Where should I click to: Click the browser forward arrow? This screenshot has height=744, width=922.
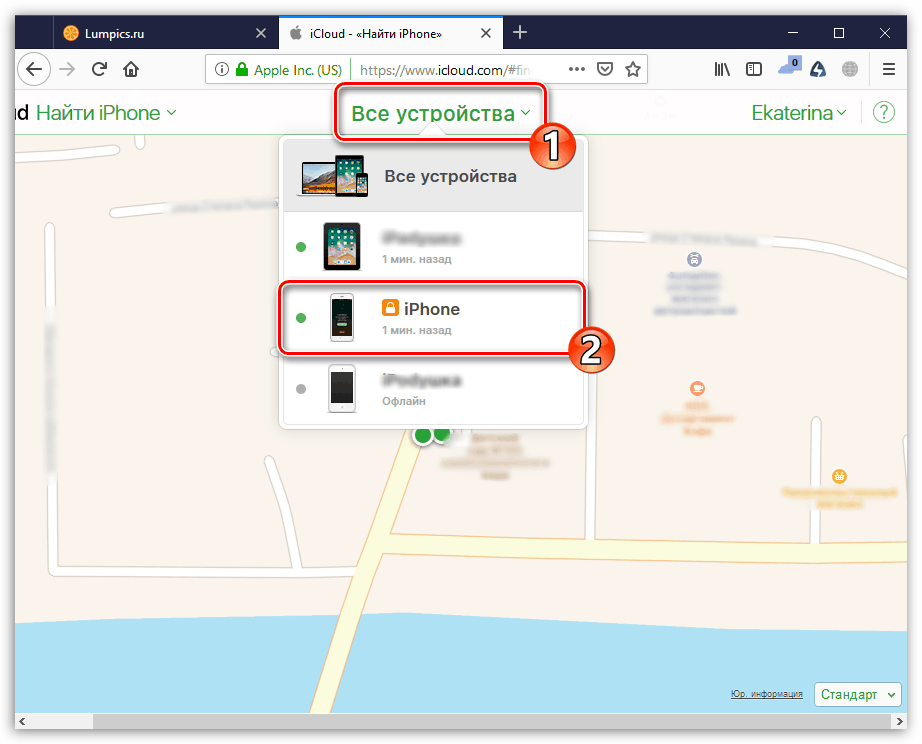pos(67,69)
